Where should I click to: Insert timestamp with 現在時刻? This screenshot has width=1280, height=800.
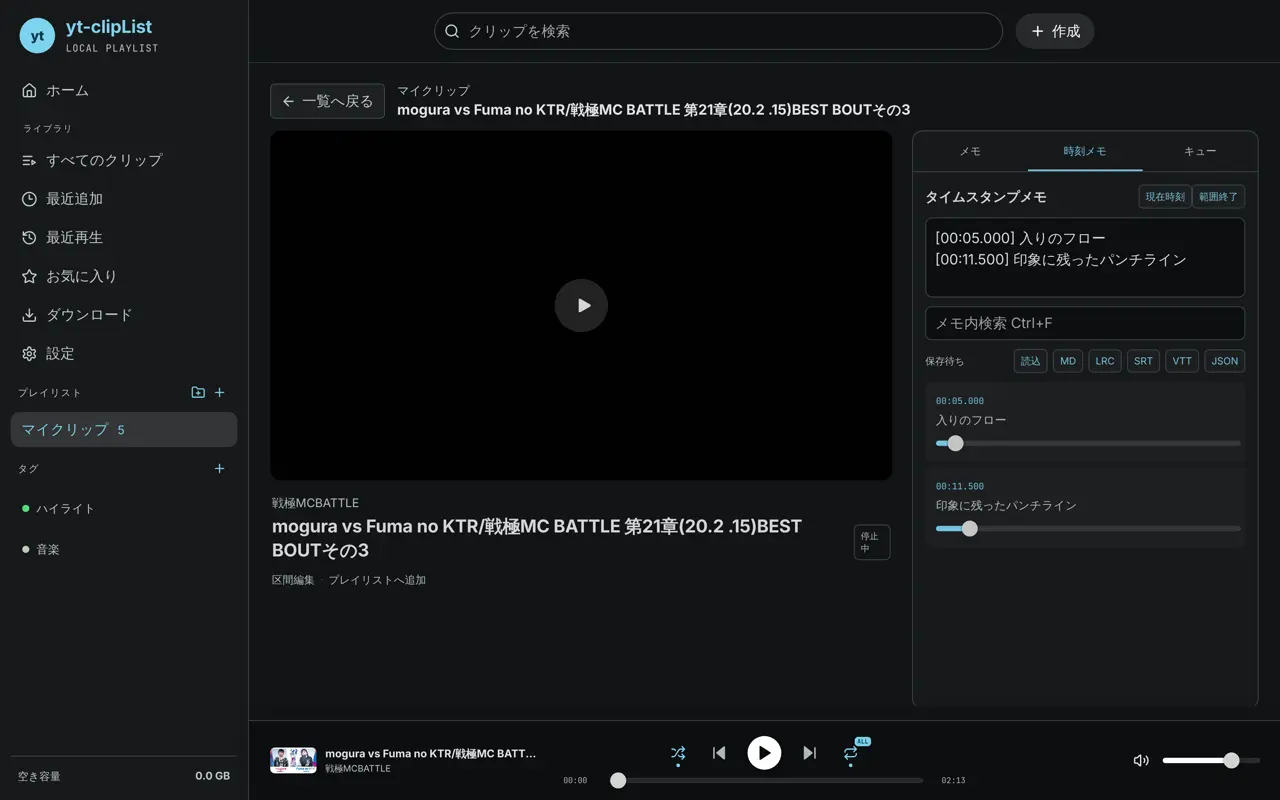tap(1165, 197)
